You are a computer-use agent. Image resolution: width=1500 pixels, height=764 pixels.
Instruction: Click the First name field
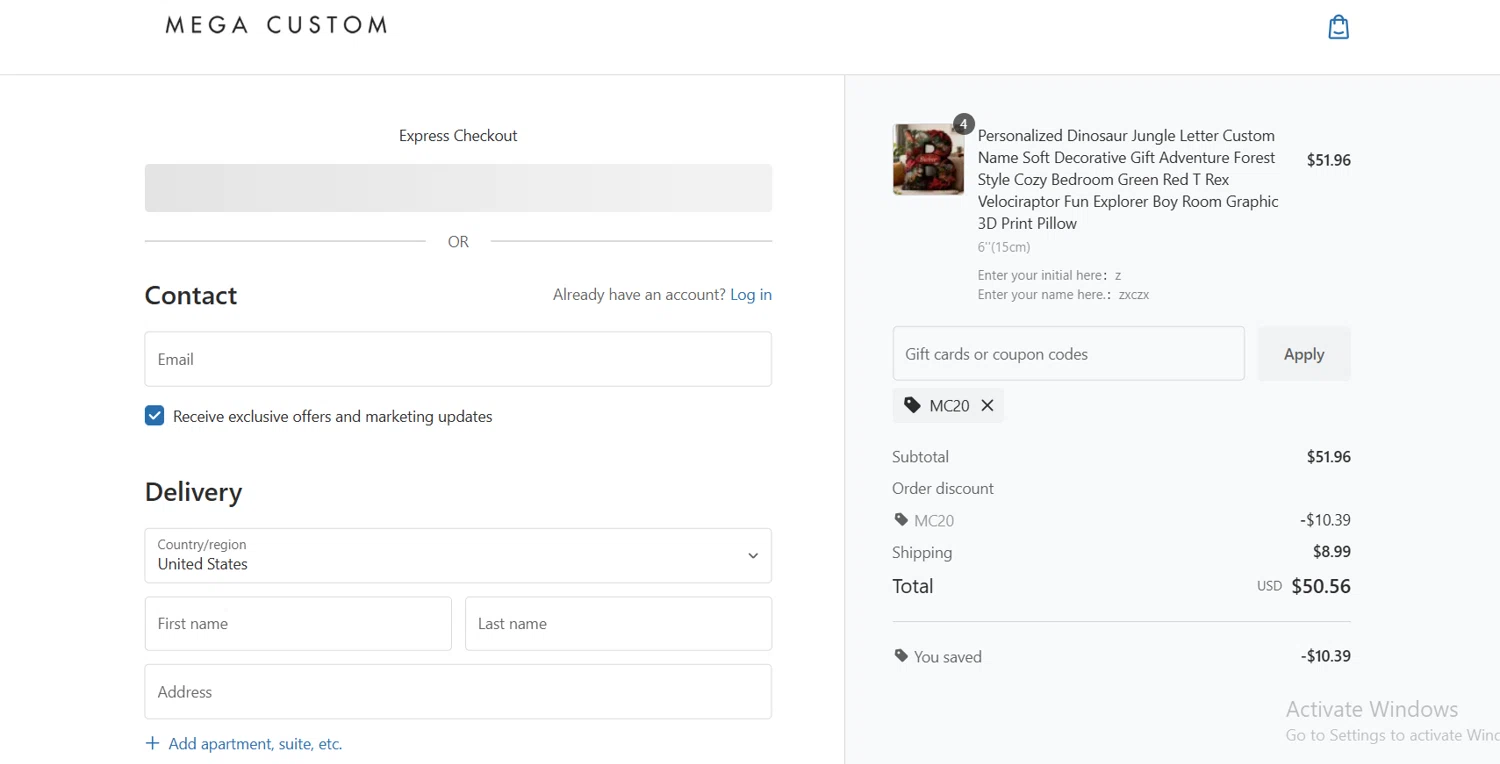click(x=298, y=623)
